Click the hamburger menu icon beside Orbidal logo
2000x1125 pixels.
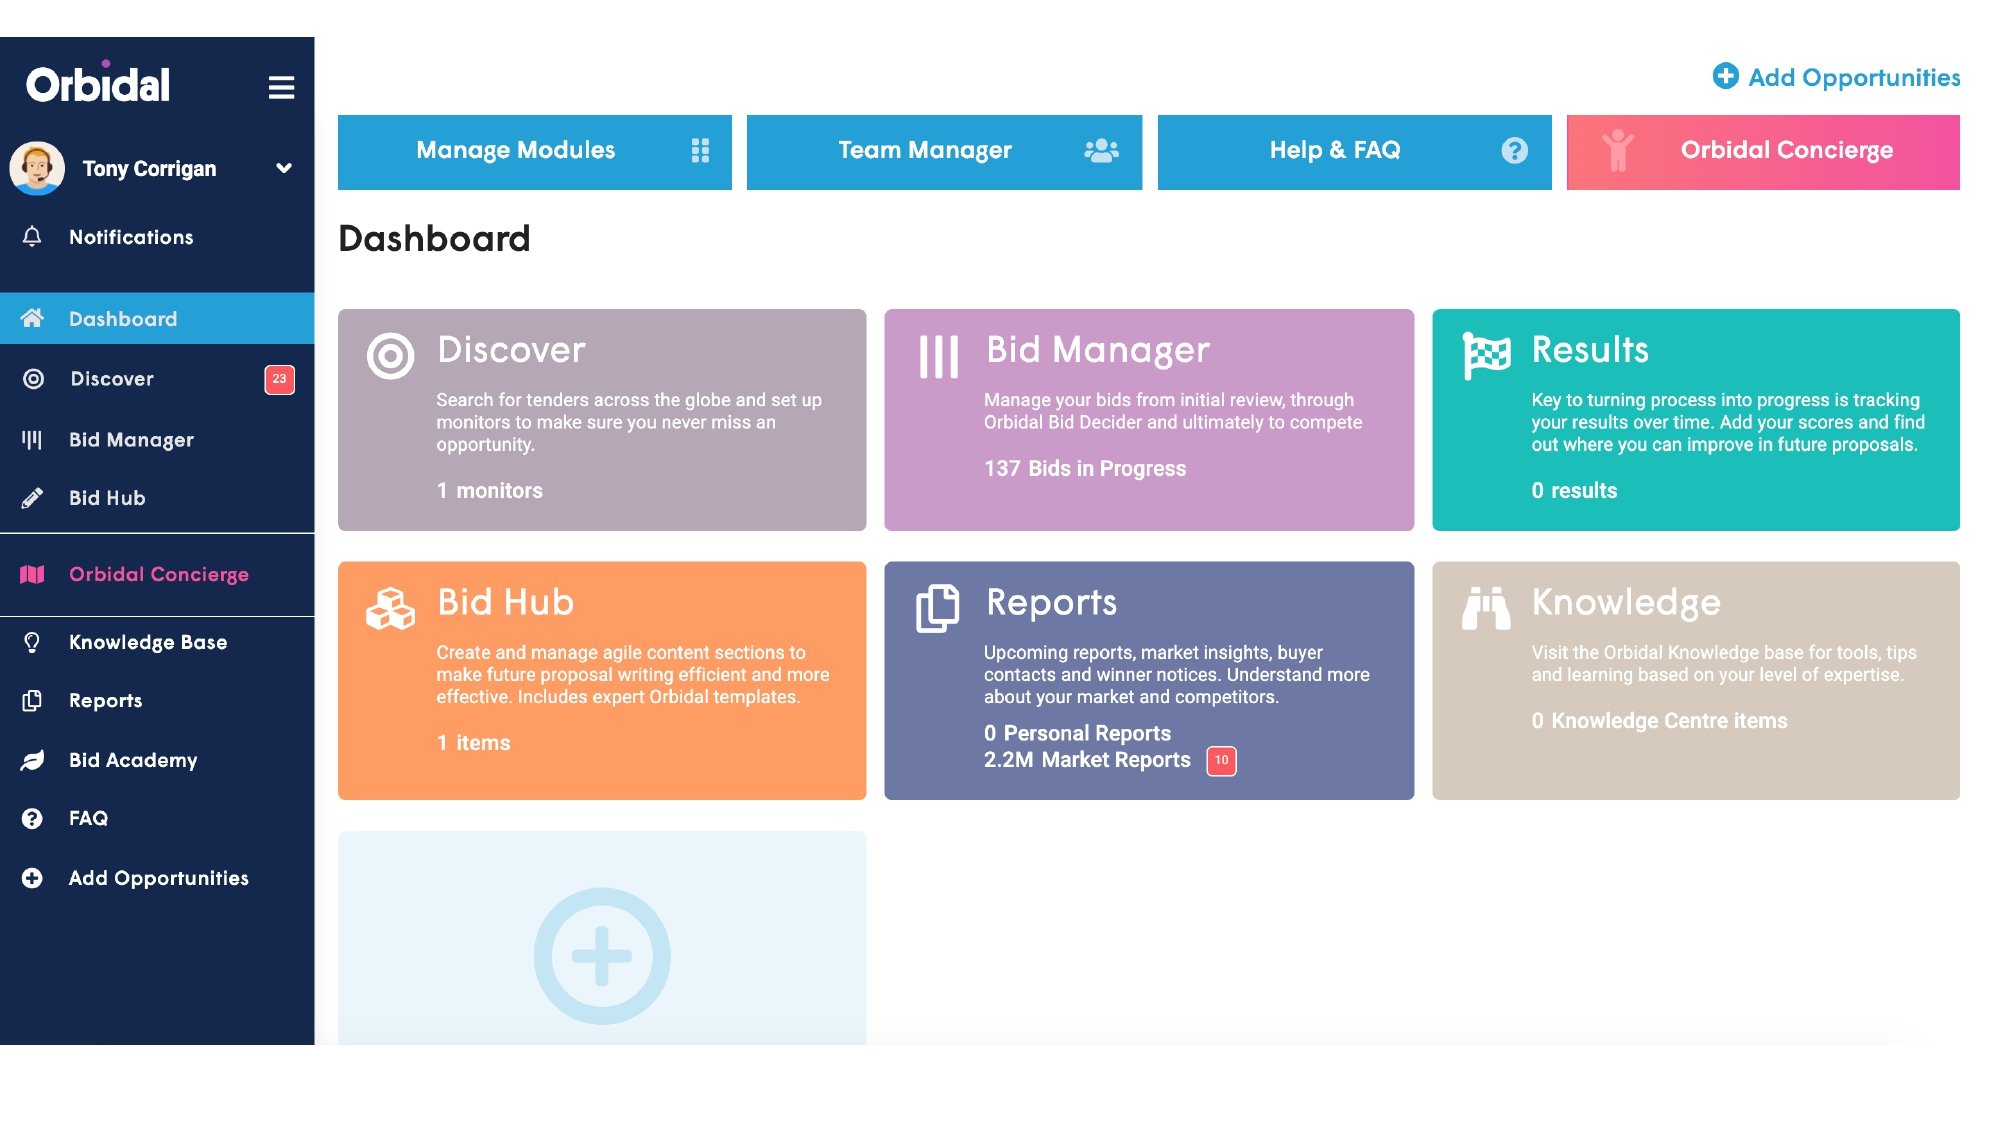pos(281,88)
